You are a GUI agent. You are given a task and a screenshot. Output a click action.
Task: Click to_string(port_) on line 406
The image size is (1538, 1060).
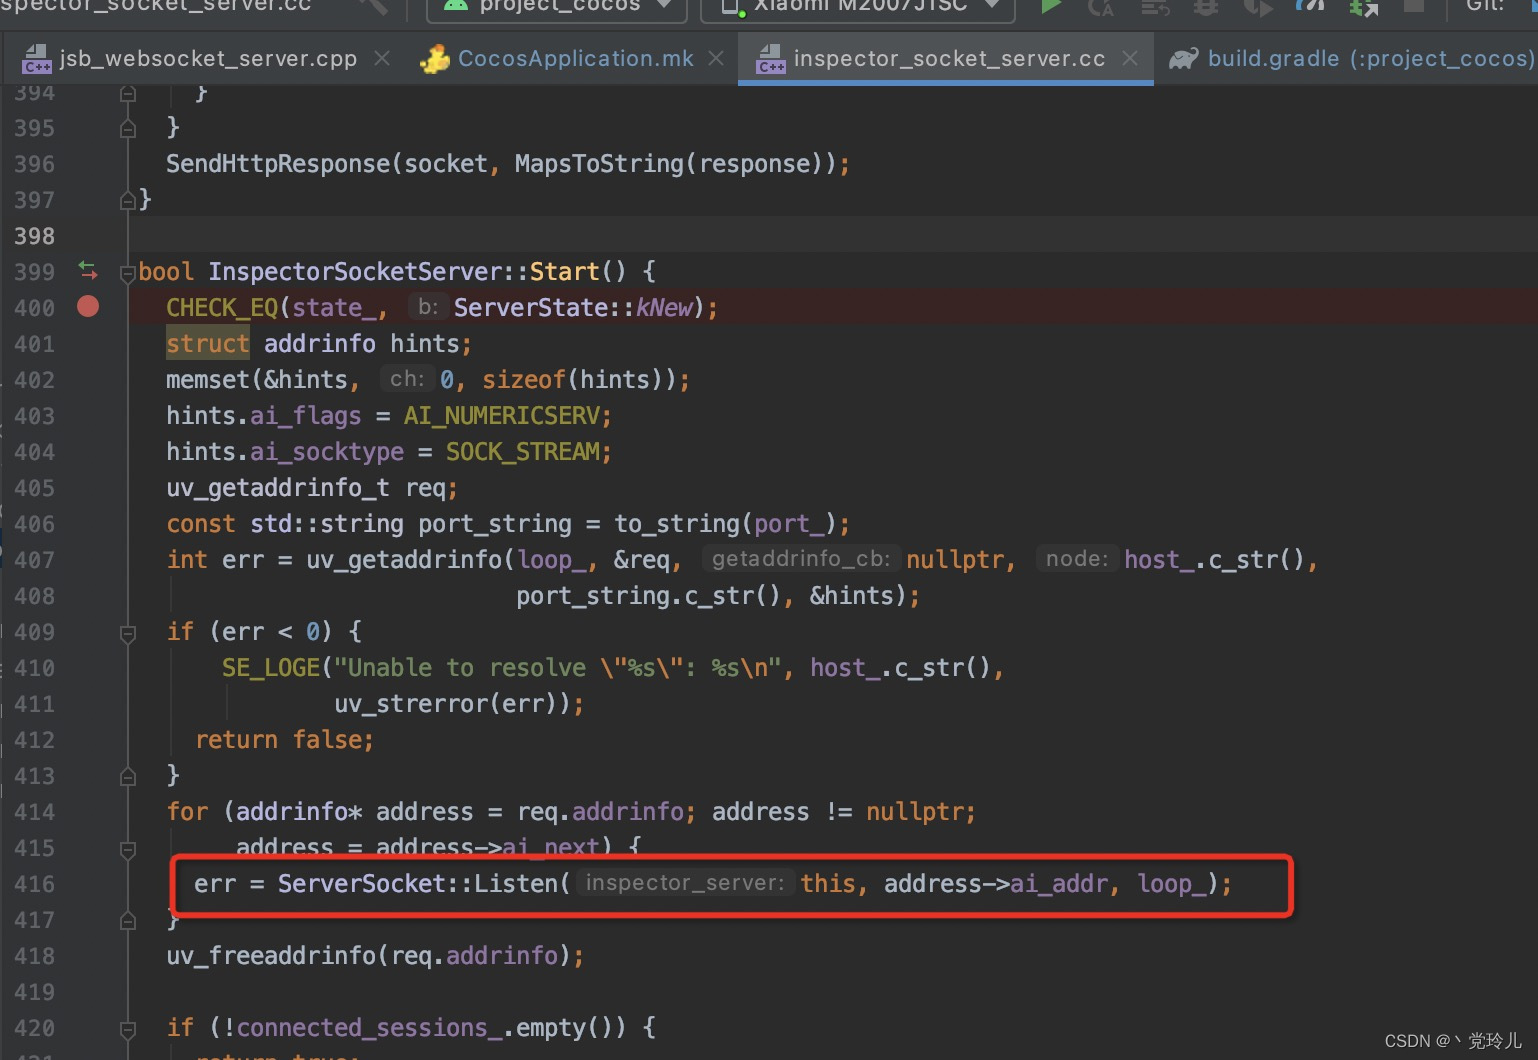click(723, 524)
